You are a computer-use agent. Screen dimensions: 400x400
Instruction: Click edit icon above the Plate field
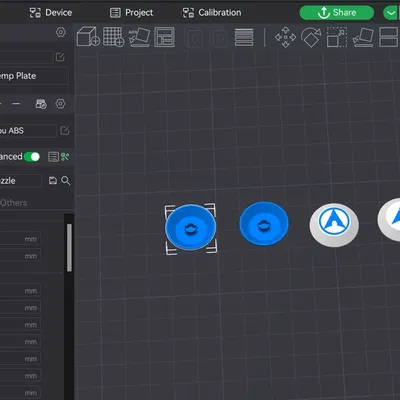pos(60,57)
